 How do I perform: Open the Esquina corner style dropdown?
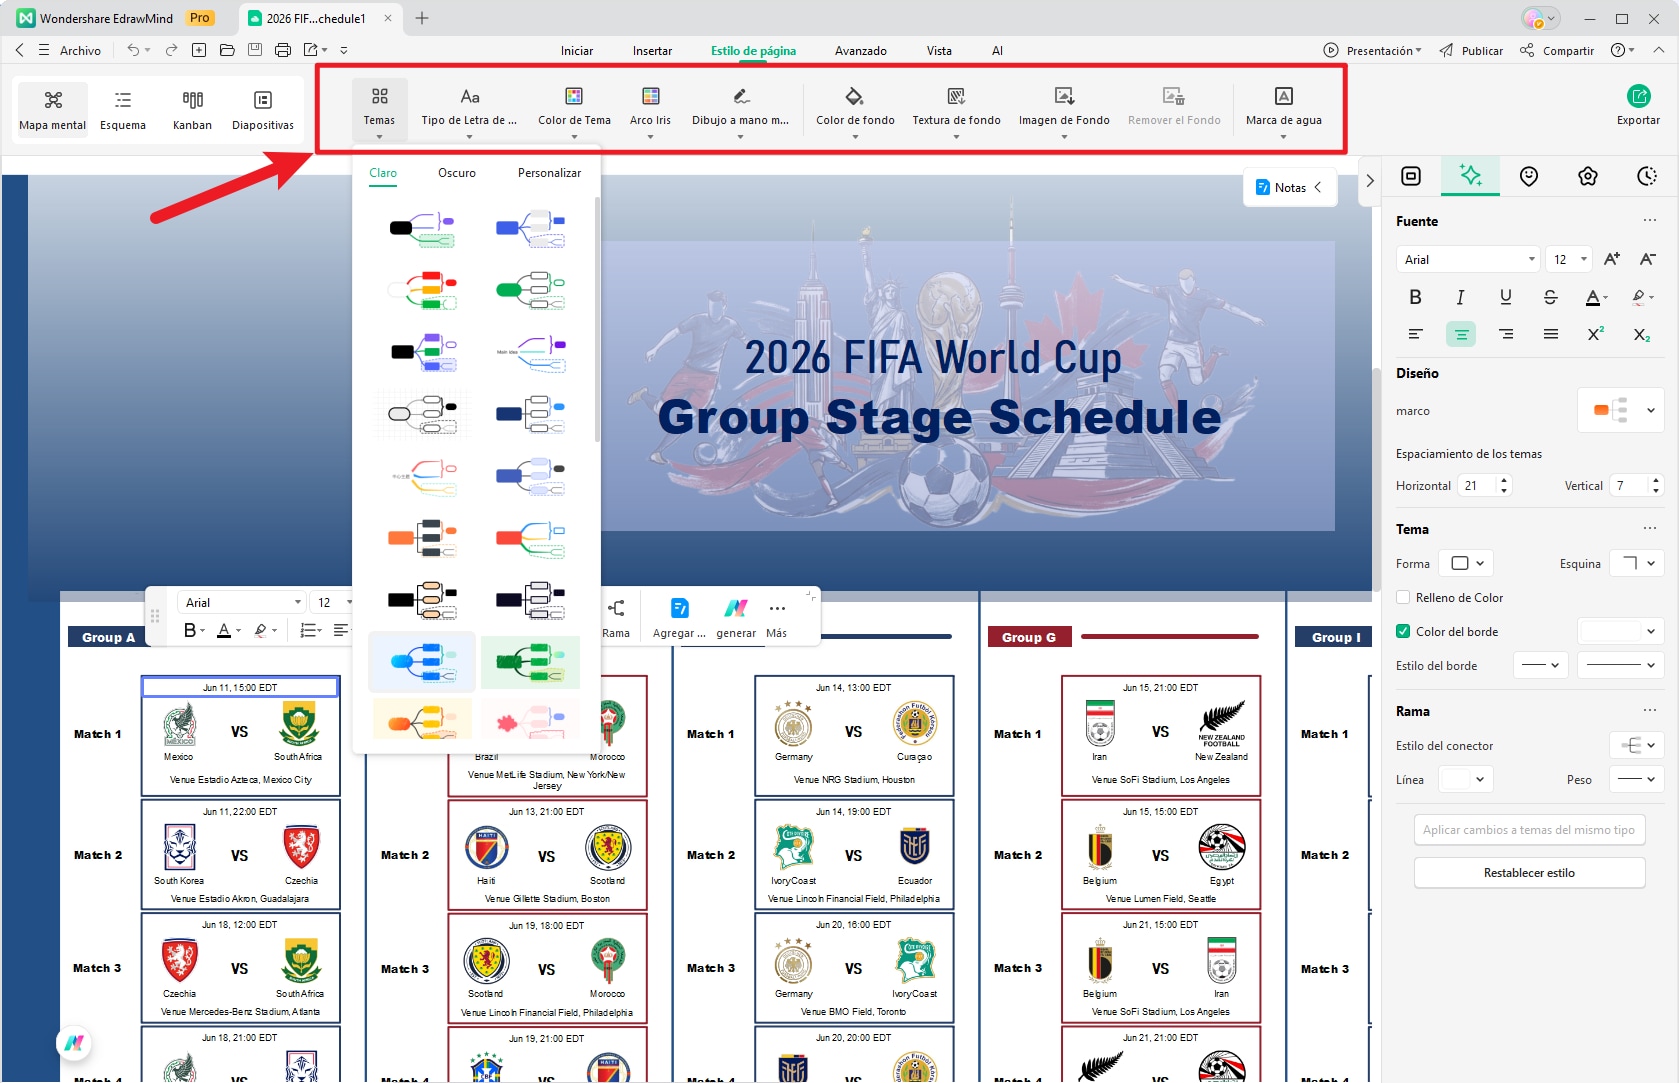pyautogui.click(x=1636, y=563)
